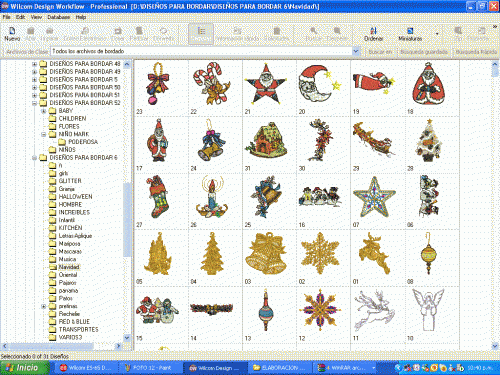This screenshot has width=500, height=375.
Task: Select the HALLOWEEN folder in the tree
Action: (75, 197)
